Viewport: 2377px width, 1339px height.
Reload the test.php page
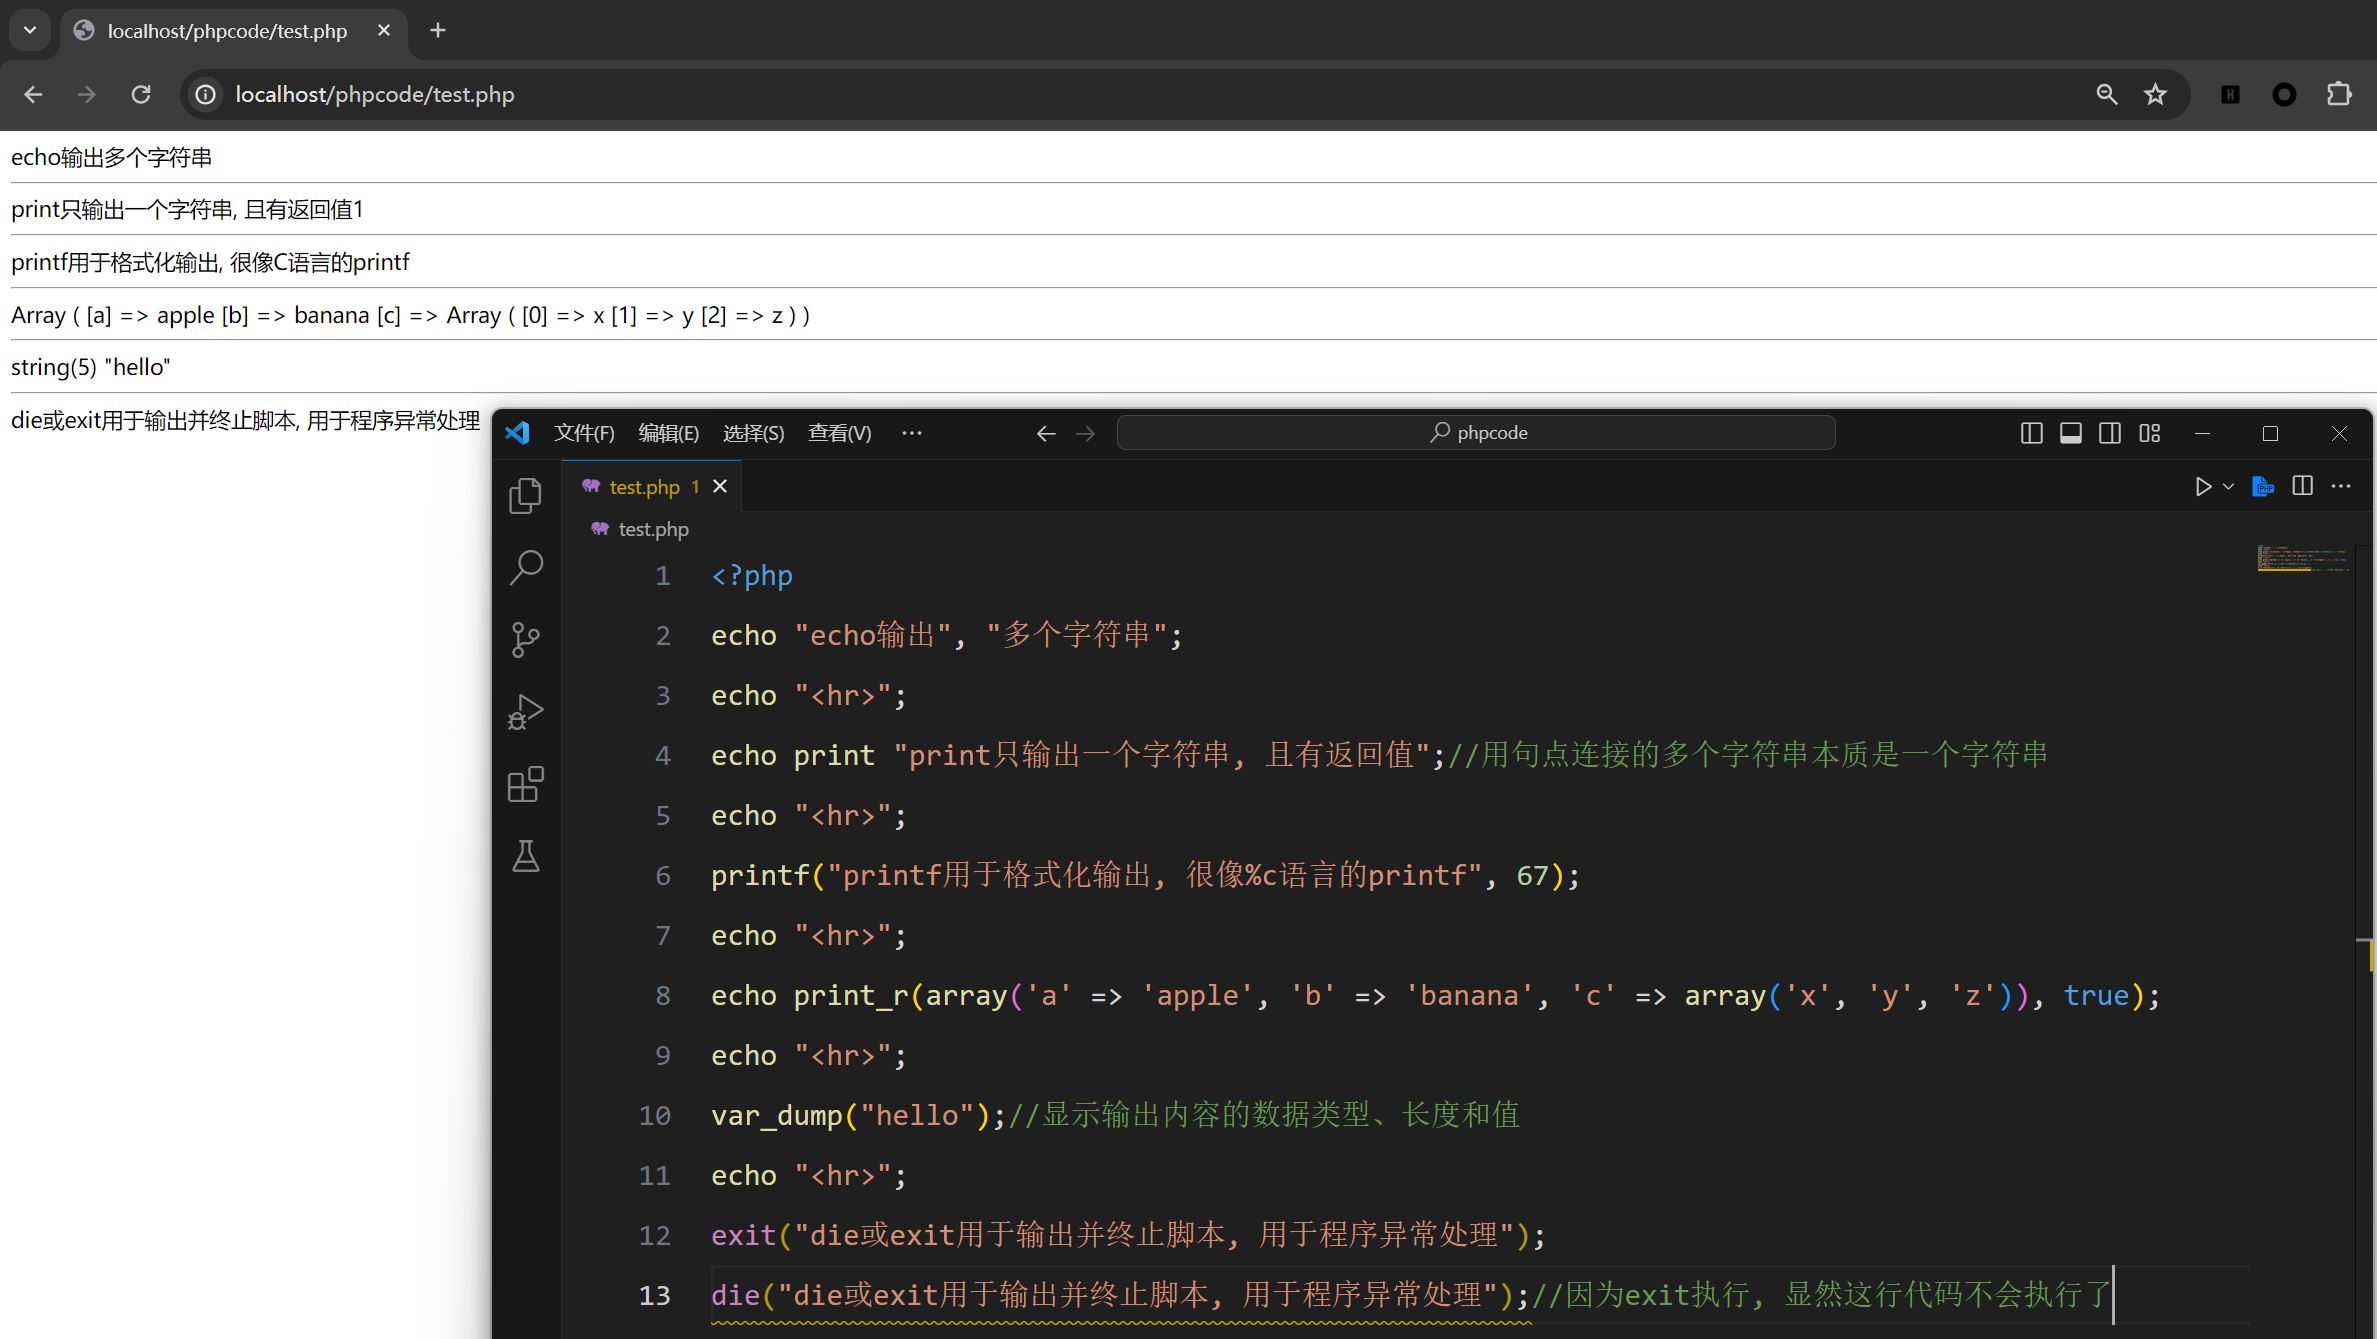[141, 94]
